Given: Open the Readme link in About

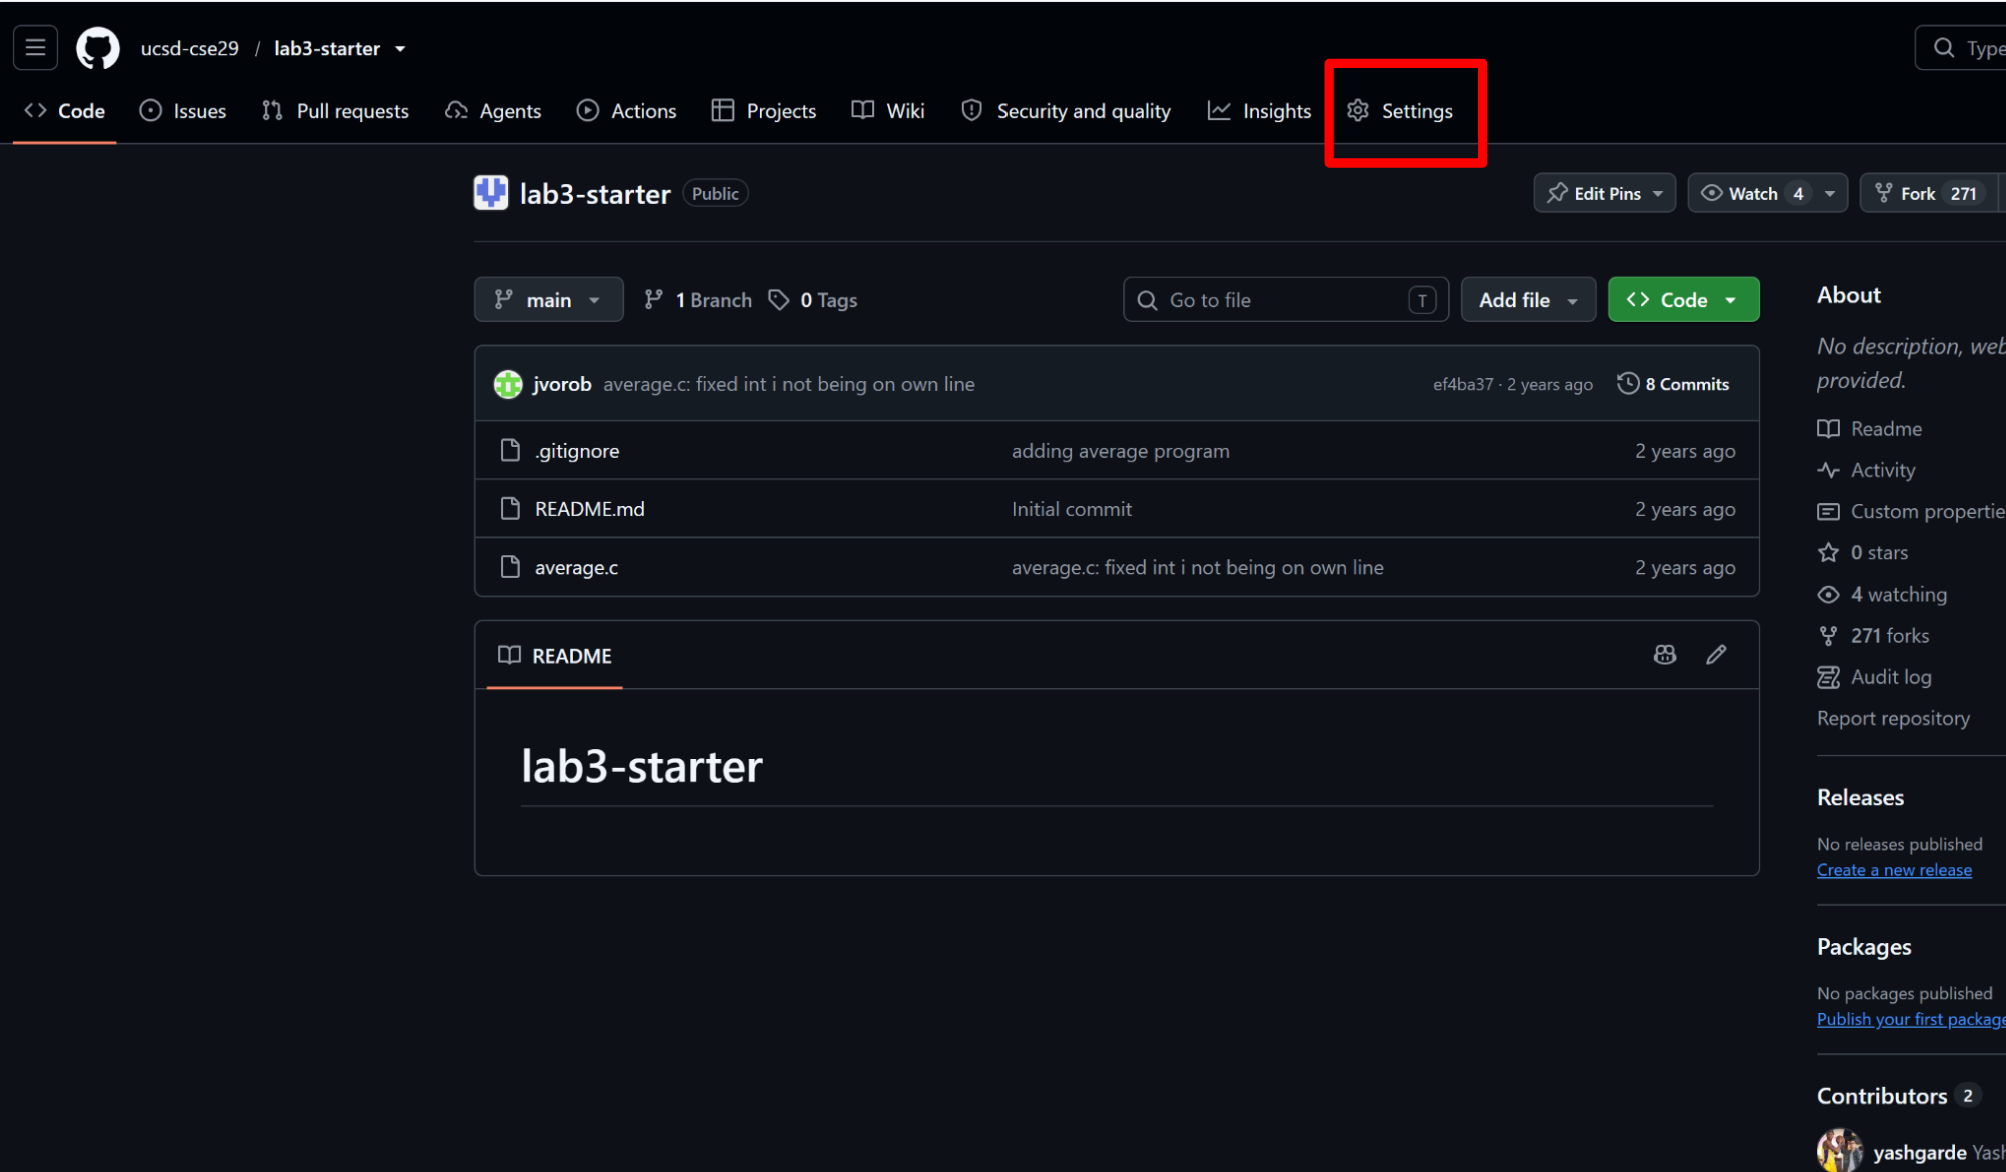Looking at the screenshot, I should 1869,428.
